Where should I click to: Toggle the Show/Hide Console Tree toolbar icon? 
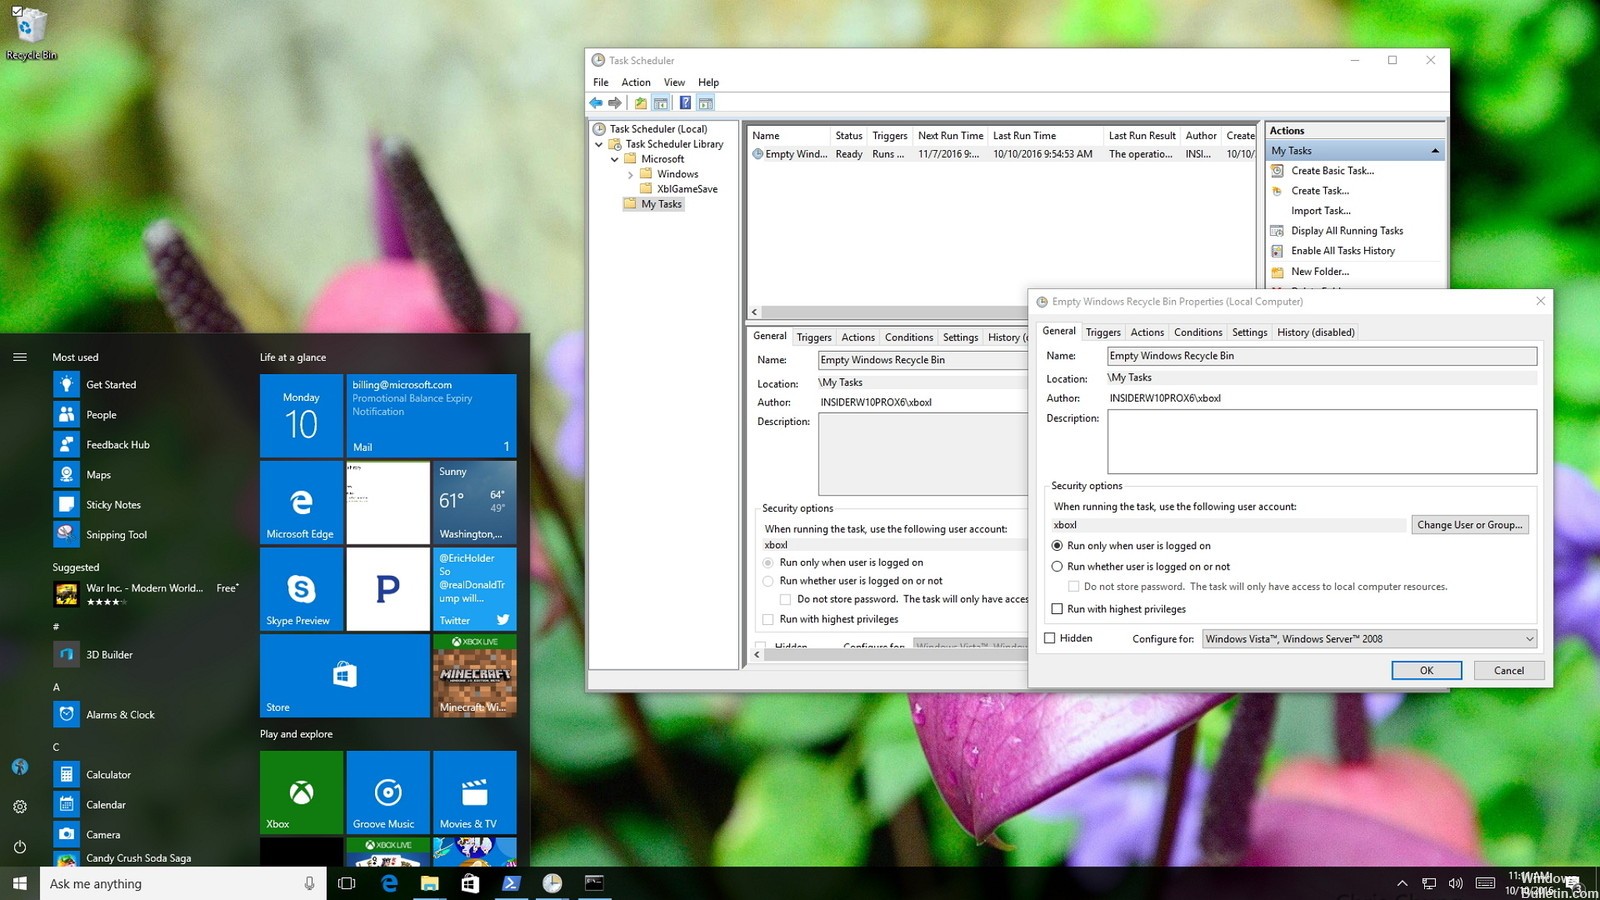click(x=661, y=103)
